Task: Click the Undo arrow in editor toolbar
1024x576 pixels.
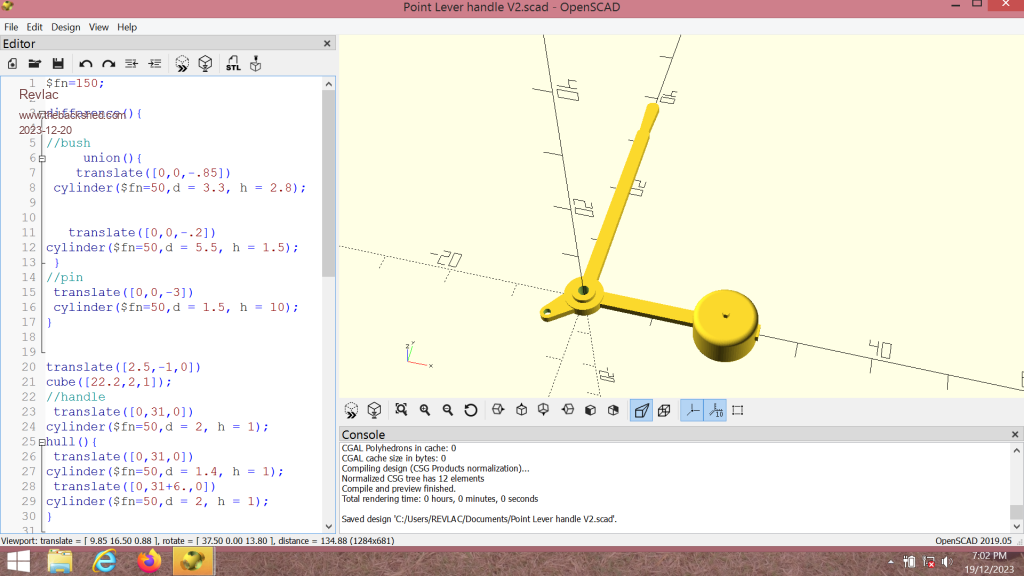Action: click(86, 64)
